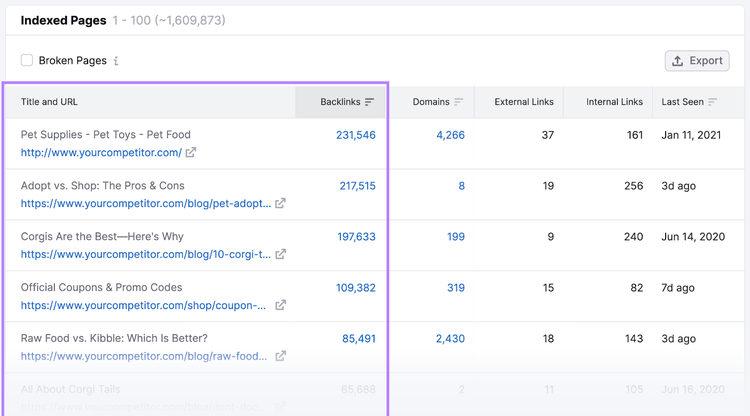Select the Raw Food vs. Kibble title

[114, 338]
